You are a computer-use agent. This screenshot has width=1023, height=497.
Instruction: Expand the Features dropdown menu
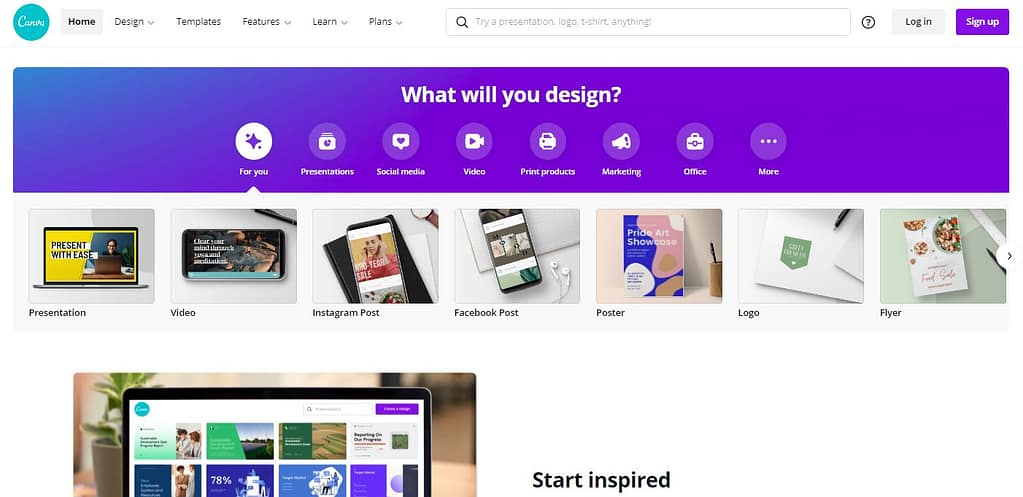267,22
